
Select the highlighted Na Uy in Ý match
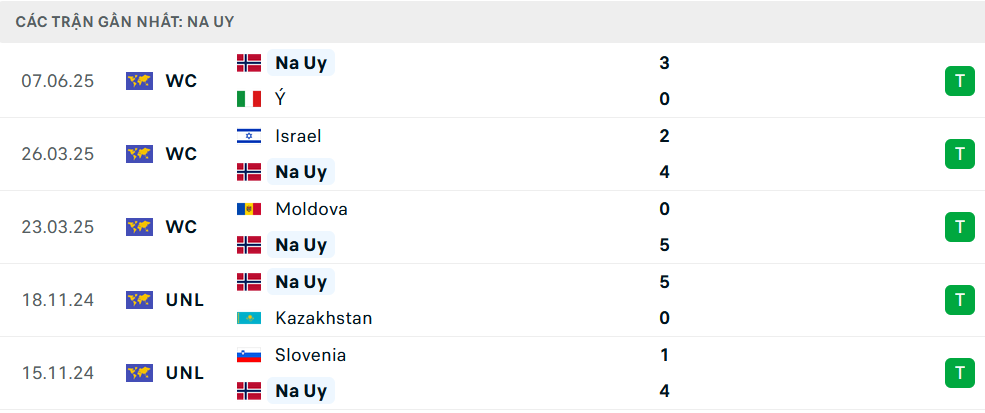301,63
